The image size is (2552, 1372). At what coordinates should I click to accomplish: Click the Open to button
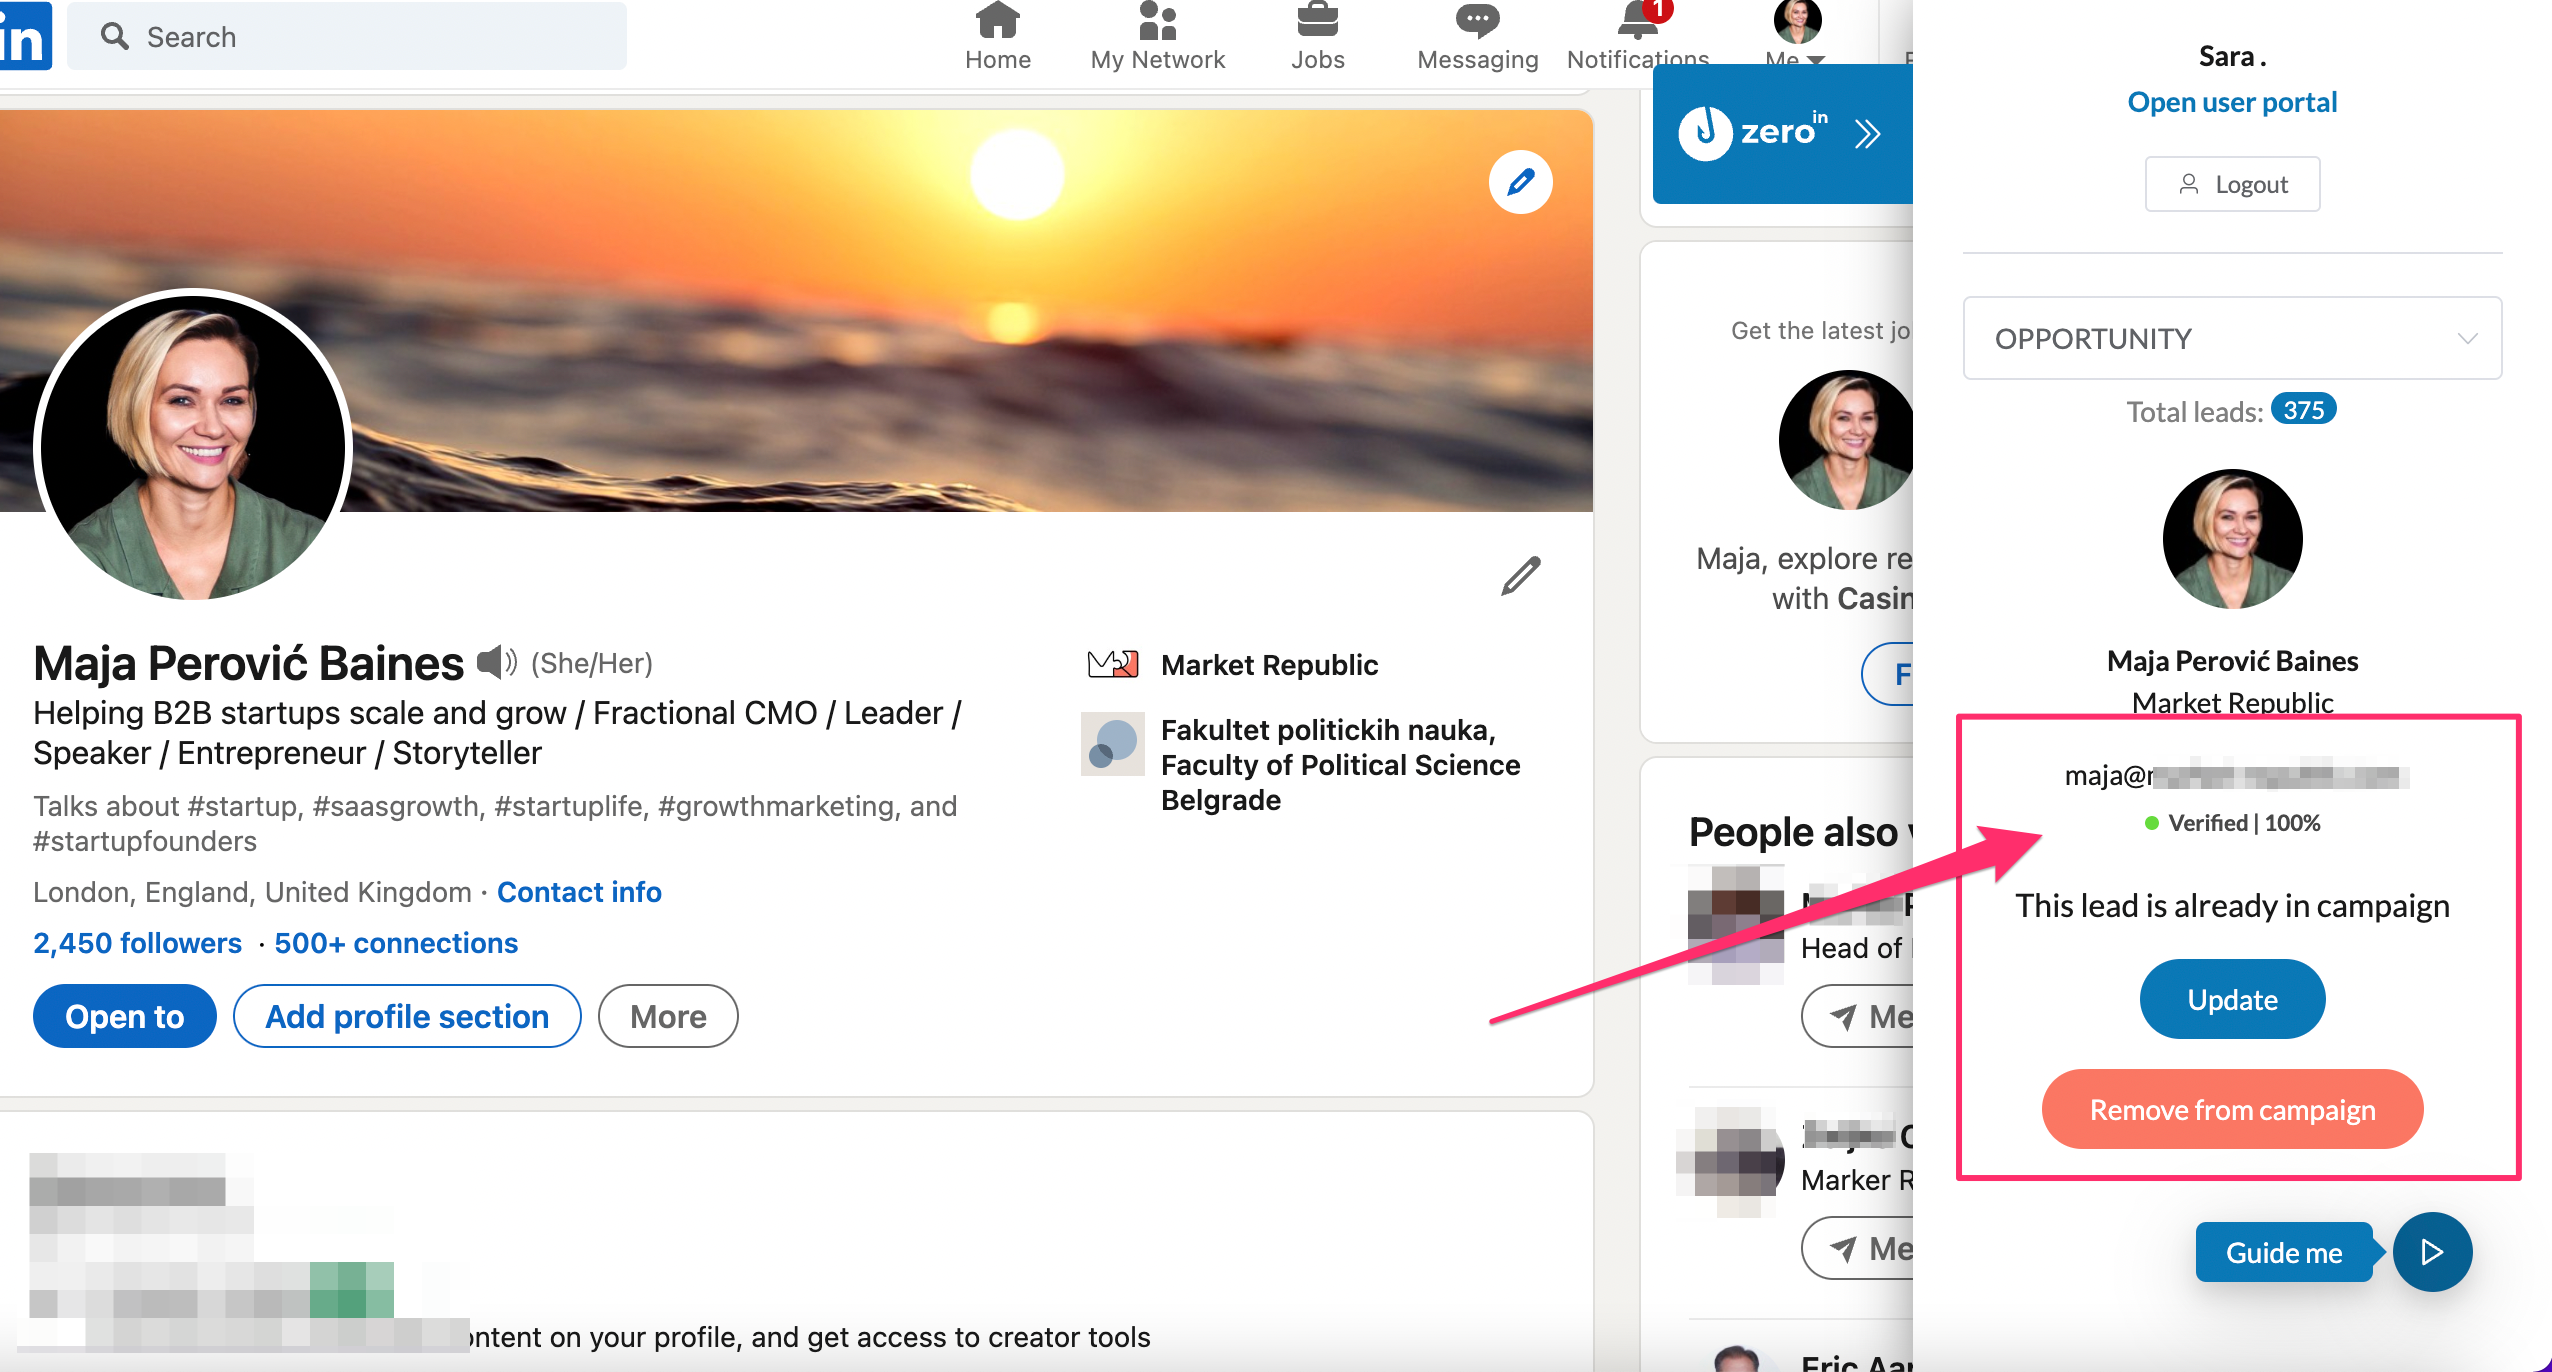click(124, 1015)
